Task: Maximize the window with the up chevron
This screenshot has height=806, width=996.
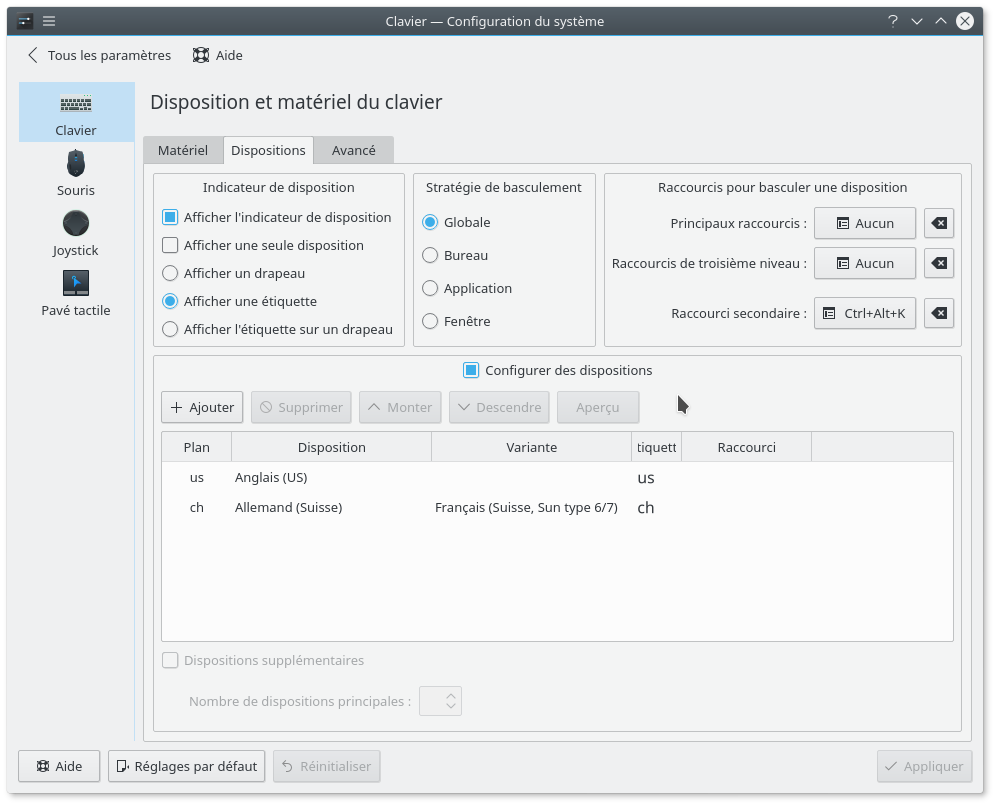Action: (941, 21)
